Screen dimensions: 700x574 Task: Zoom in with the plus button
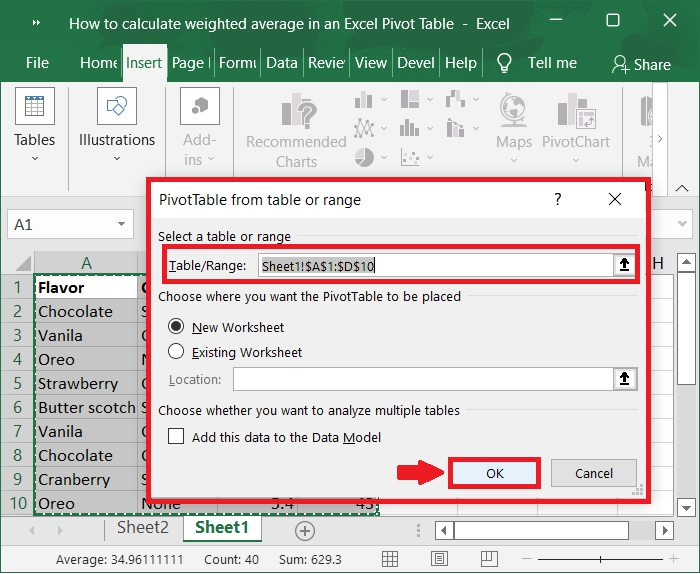click(674, 559)
